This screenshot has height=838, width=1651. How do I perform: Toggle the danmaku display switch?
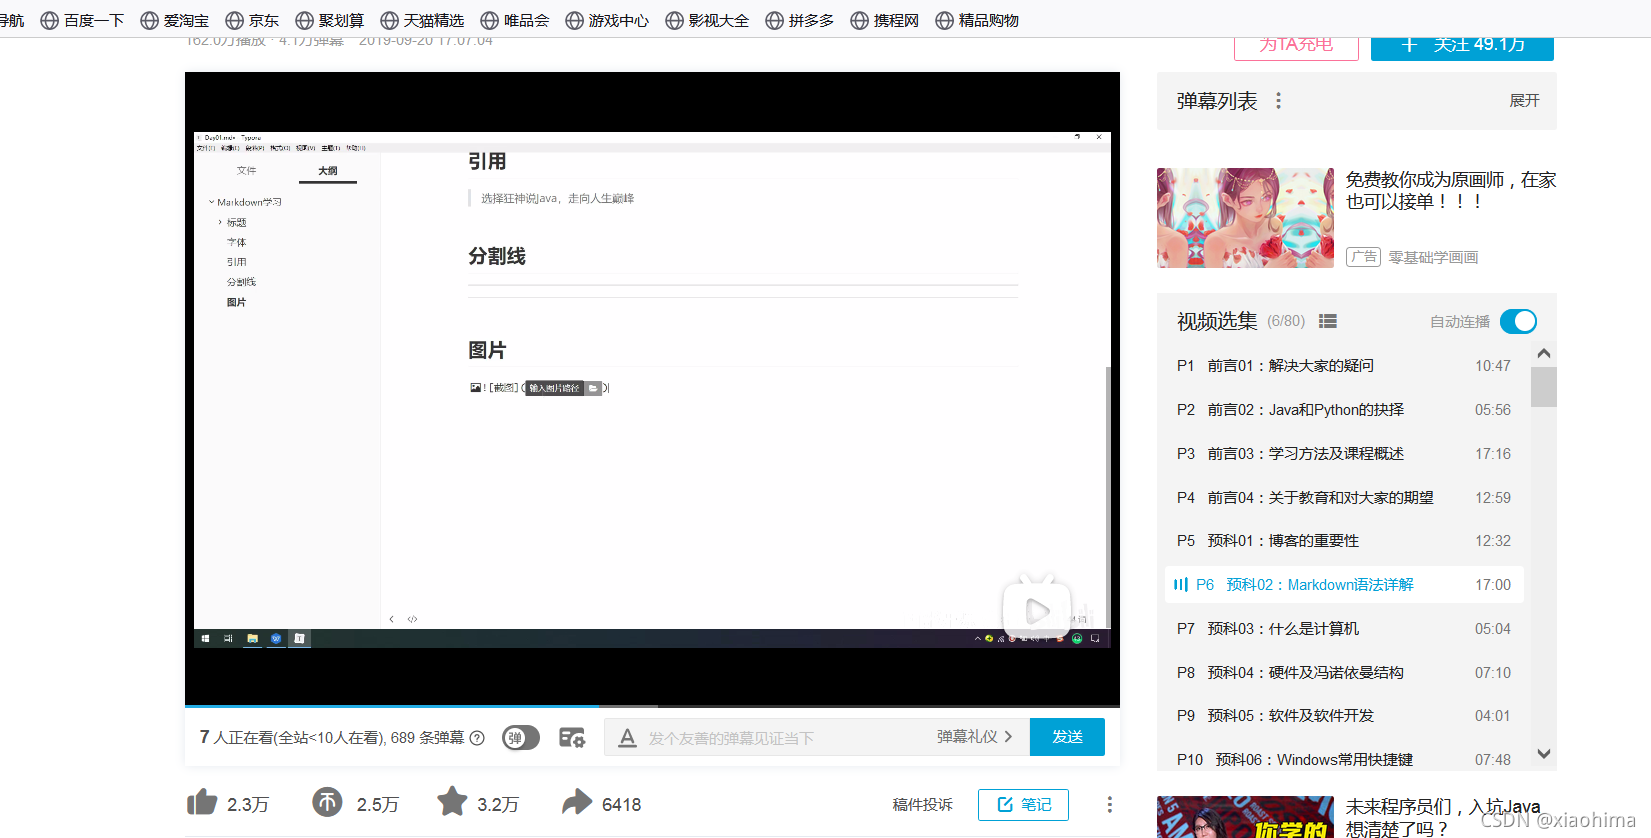[x=521, y=738]
